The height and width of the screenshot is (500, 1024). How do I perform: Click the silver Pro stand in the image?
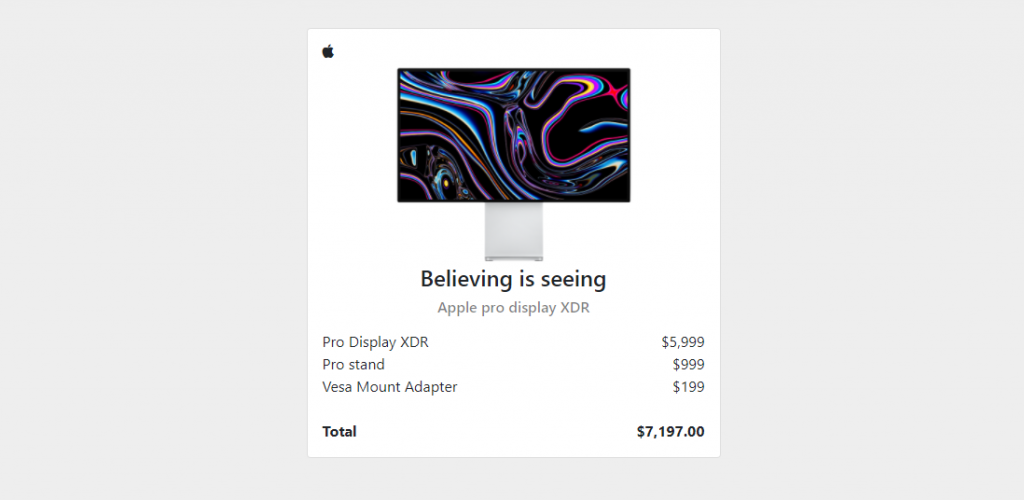(513, 232)
